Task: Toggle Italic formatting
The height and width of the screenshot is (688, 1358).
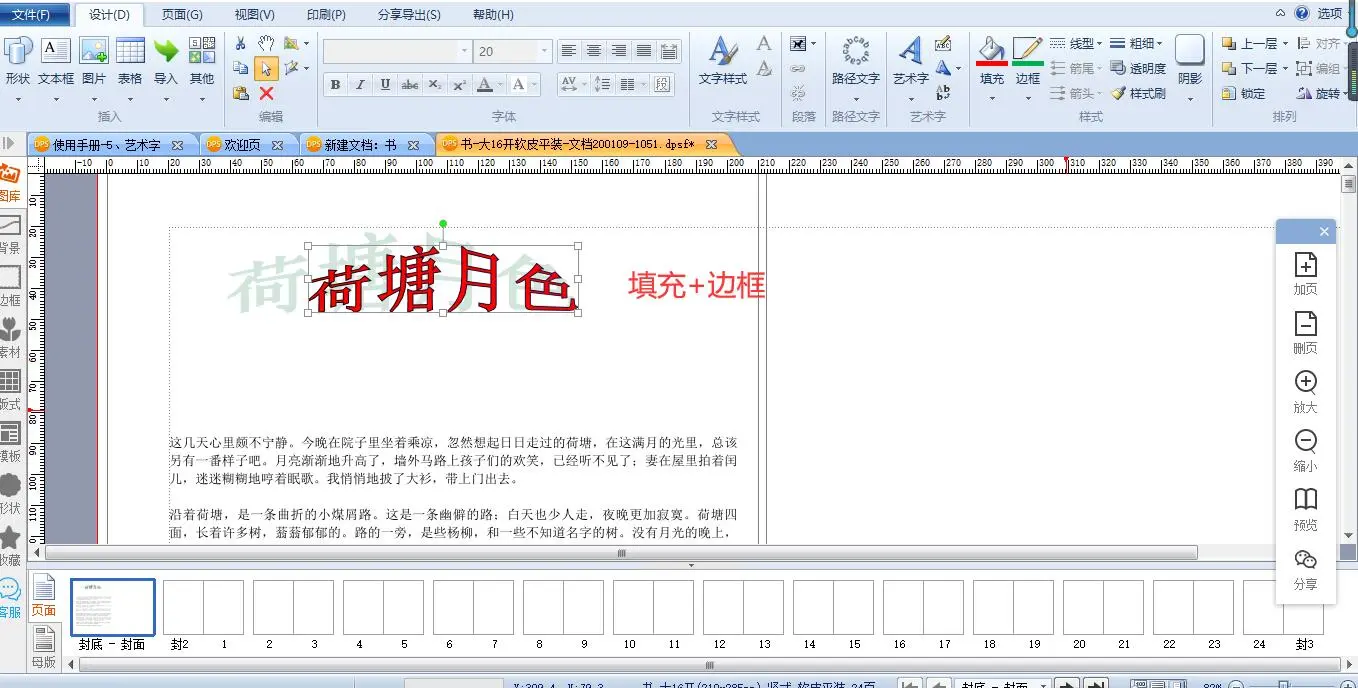Action: click(360, 85)
